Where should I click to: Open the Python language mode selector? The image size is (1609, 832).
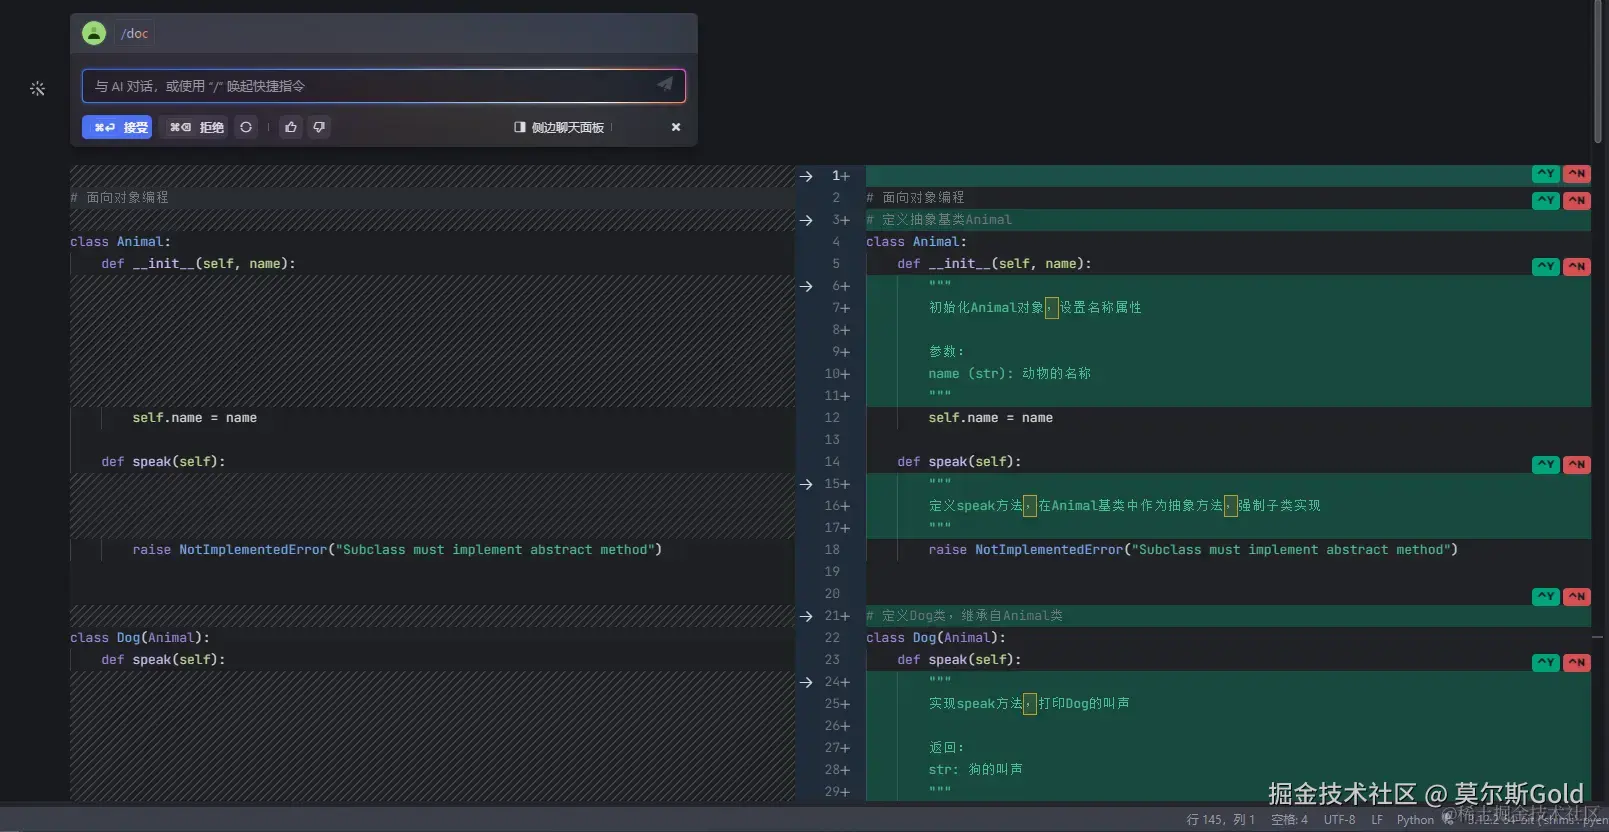pos(1415,820)
